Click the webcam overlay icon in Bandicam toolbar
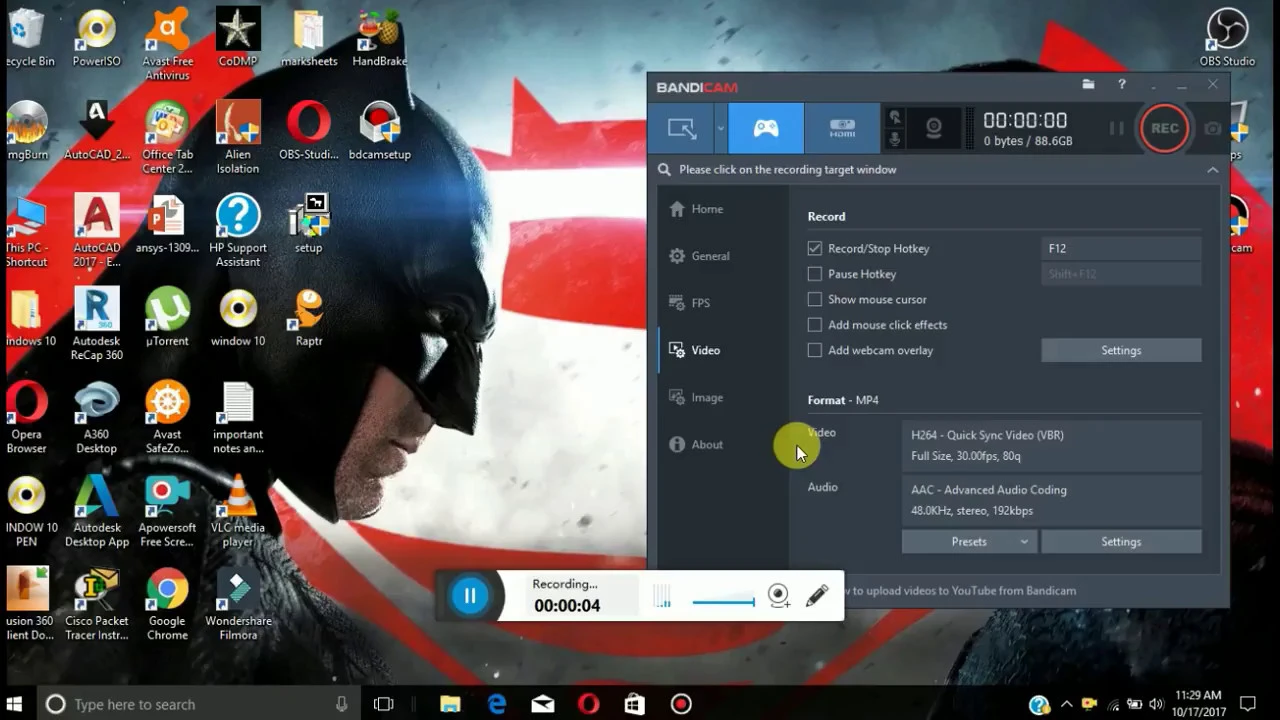 tap(933, 128)
